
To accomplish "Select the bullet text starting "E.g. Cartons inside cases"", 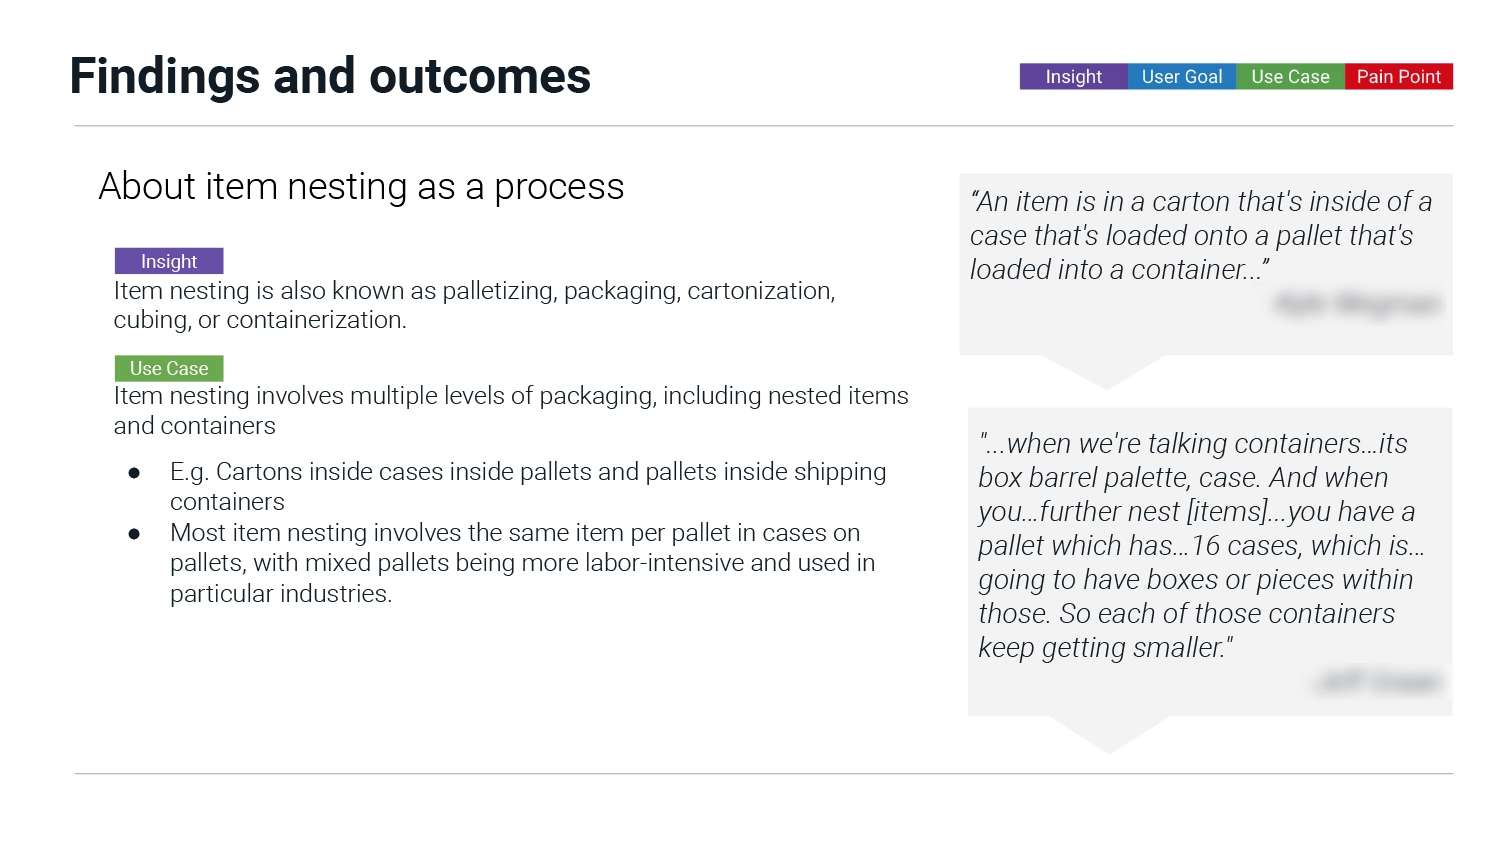I will pos(528,486).
